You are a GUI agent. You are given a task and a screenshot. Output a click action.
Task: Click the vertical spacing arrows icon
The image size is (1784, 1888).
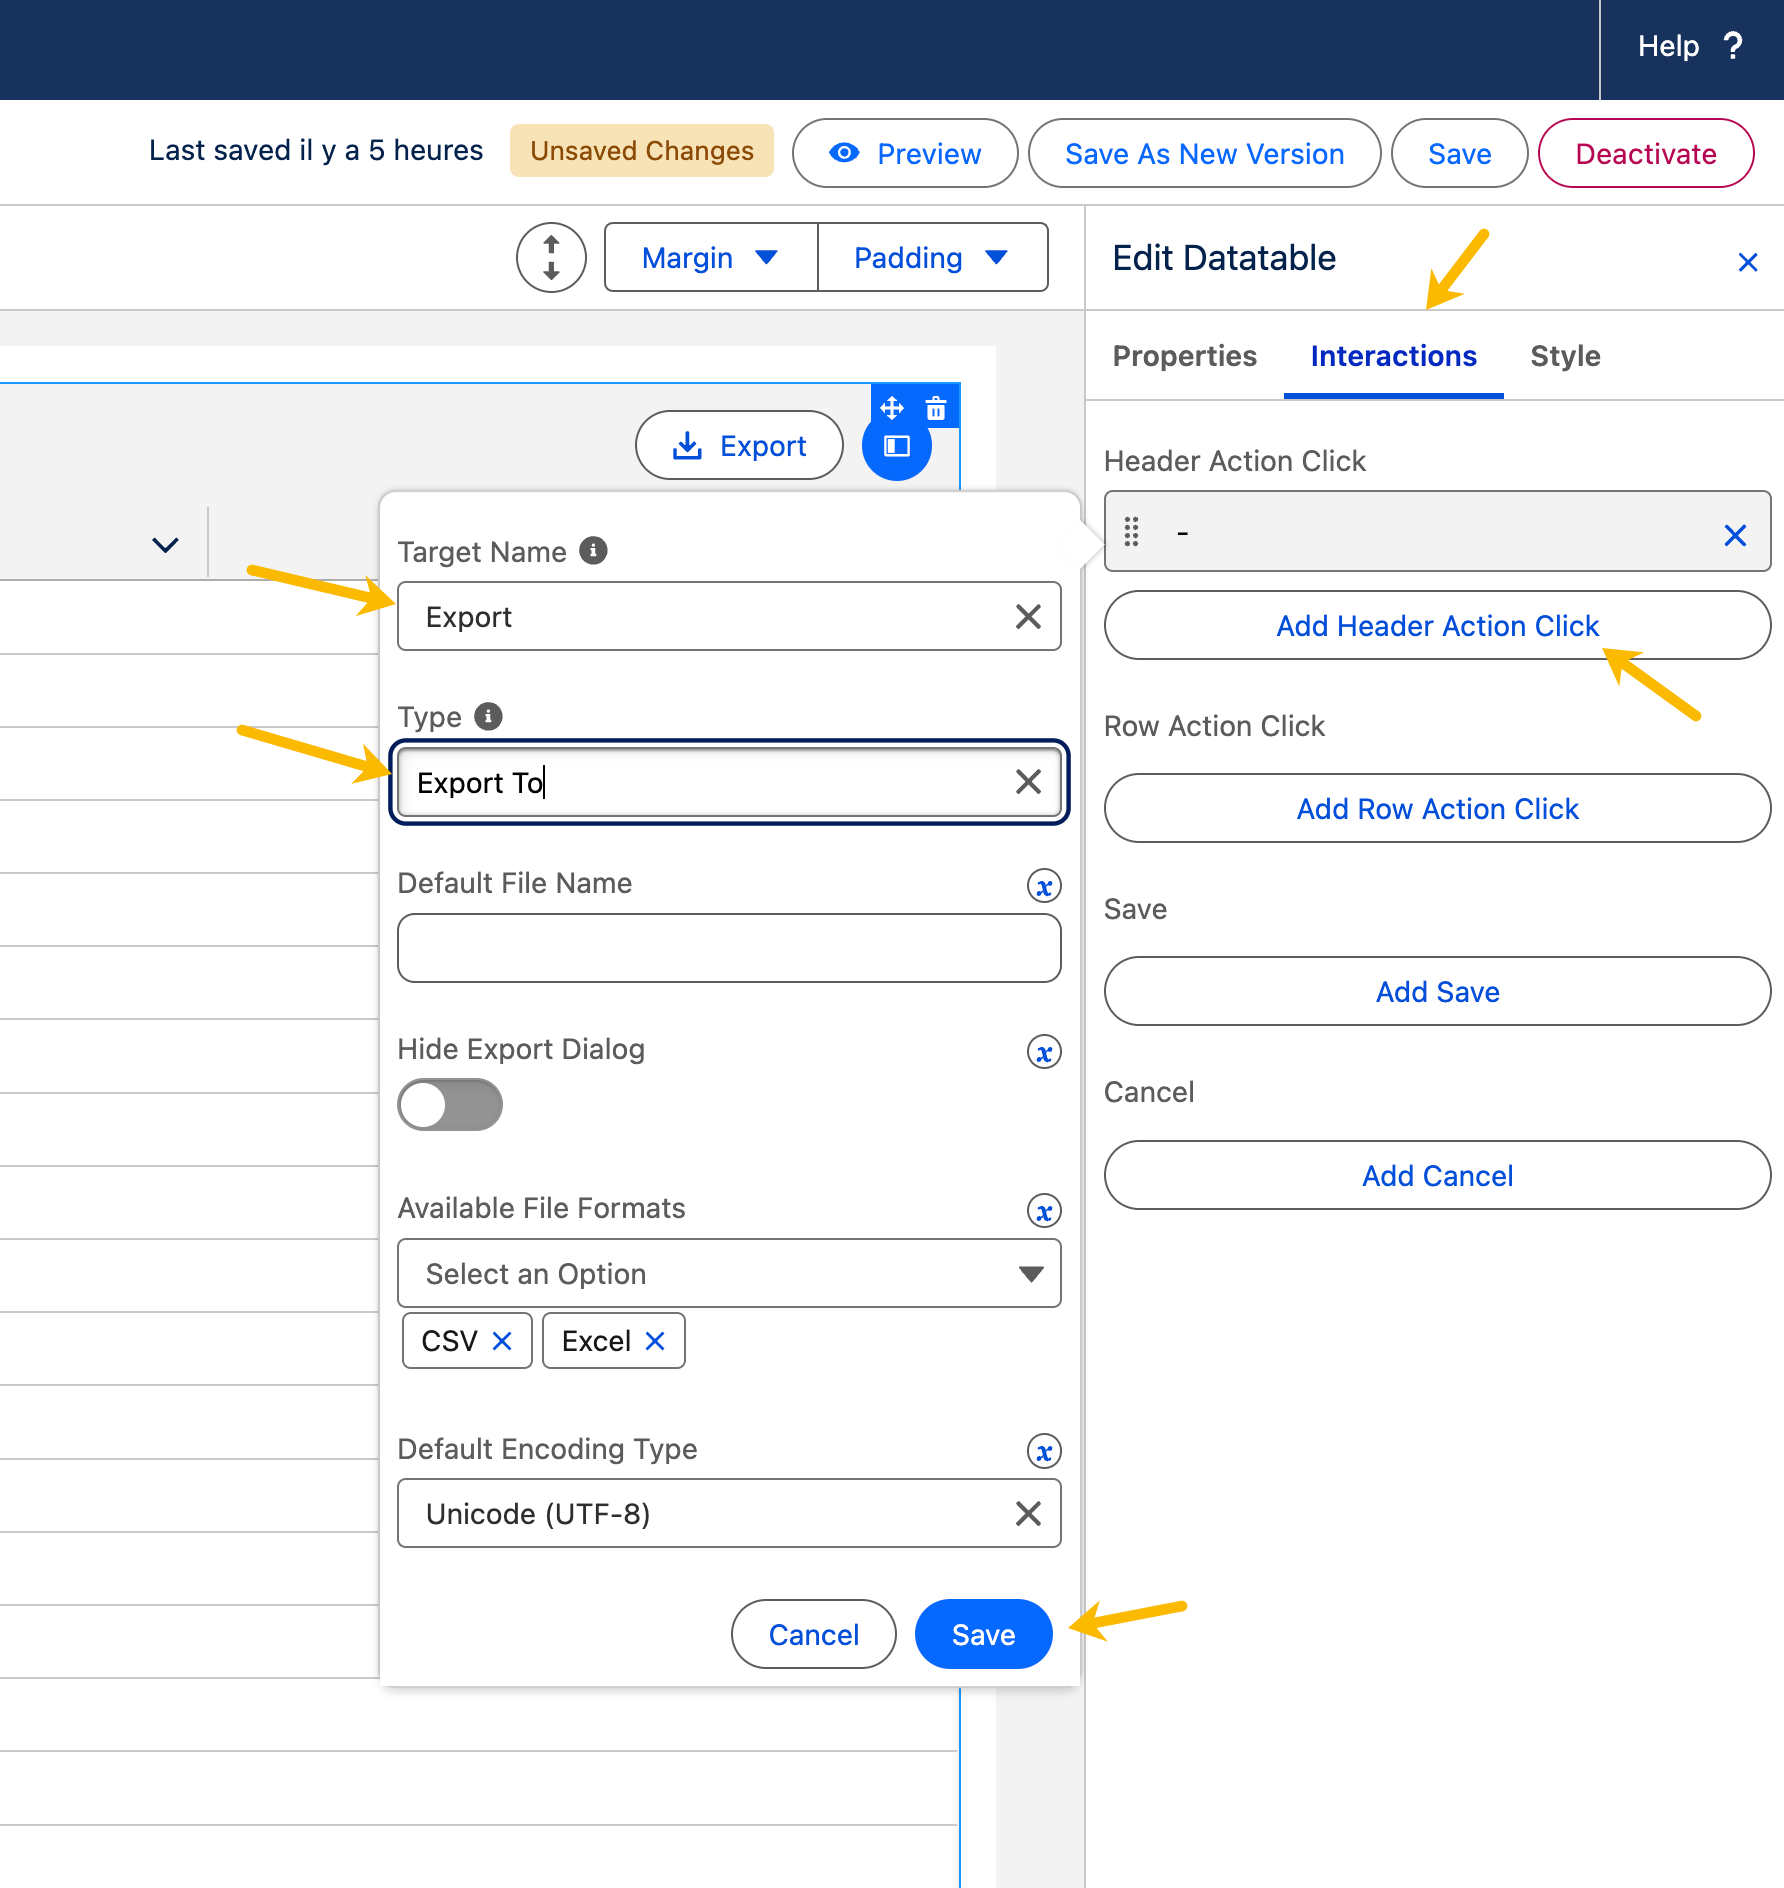click(x=551, y=258)
